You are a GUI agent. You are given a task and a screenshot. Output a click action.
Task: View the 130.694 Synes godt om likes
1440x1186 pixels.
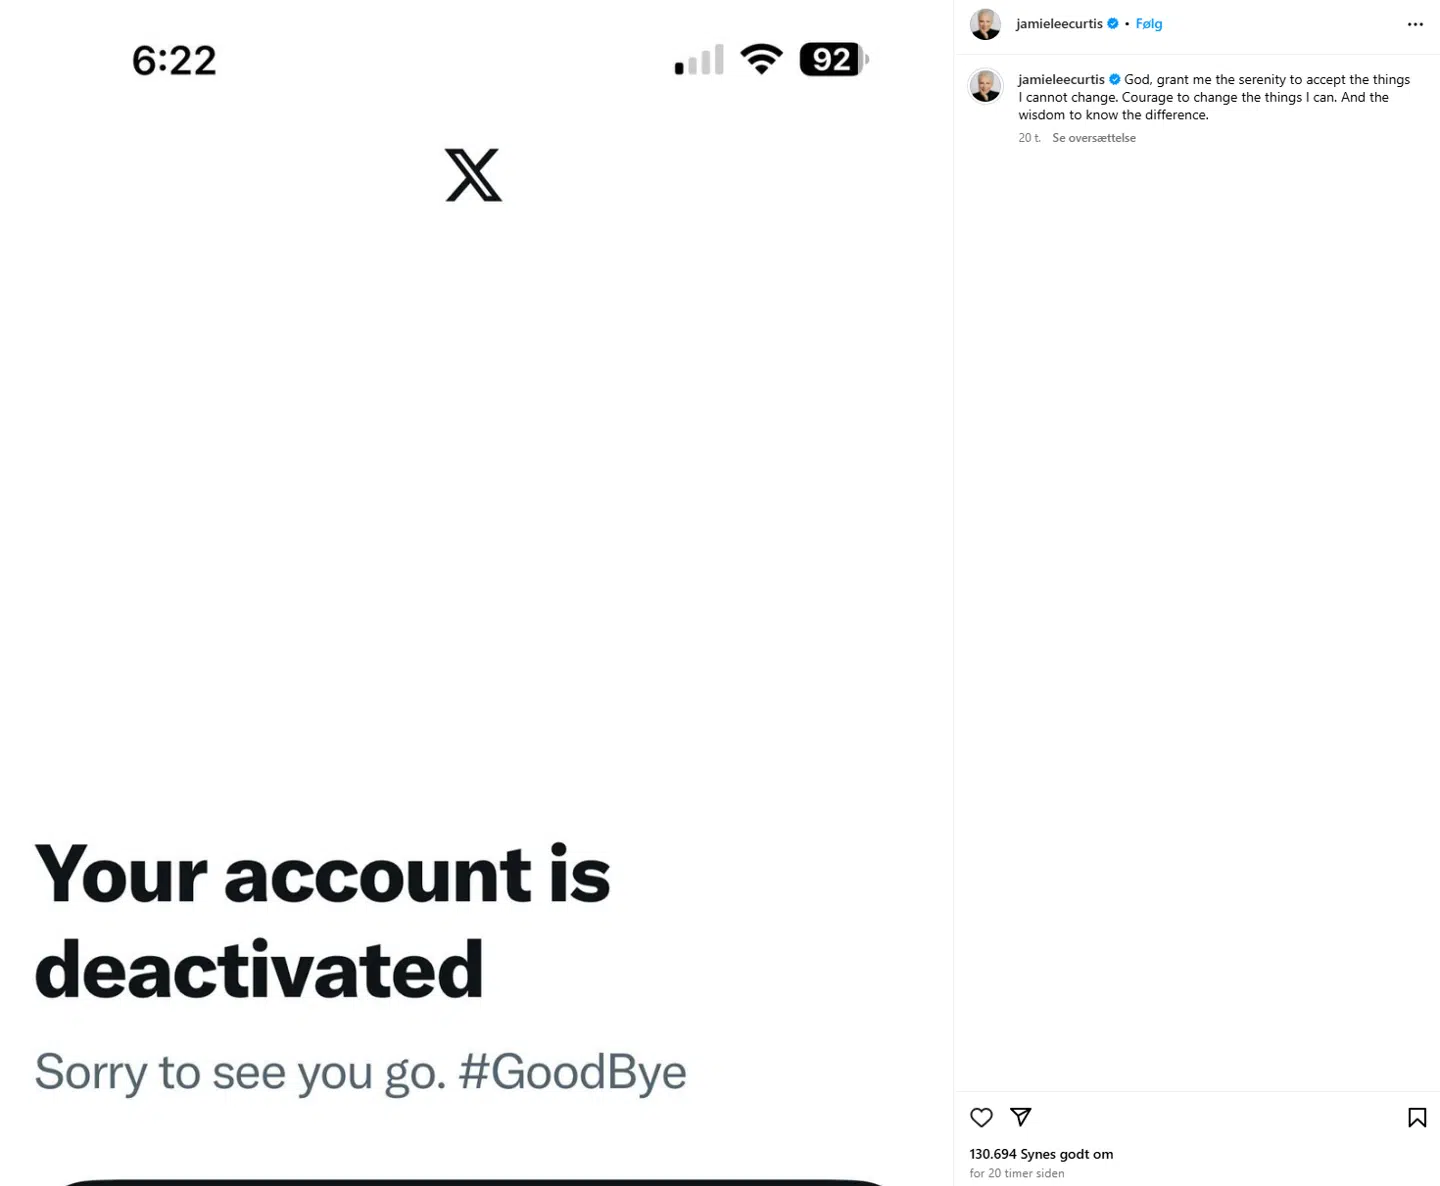tap(1040, 1154)
